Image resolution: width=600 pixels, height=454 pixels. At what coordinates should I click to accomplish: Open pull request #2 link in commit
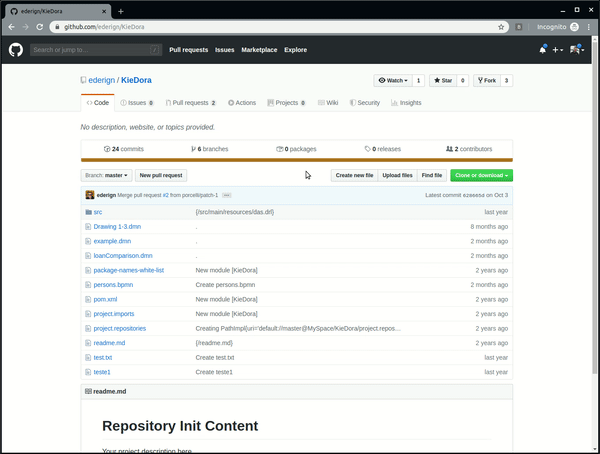[x=166, y=195]
